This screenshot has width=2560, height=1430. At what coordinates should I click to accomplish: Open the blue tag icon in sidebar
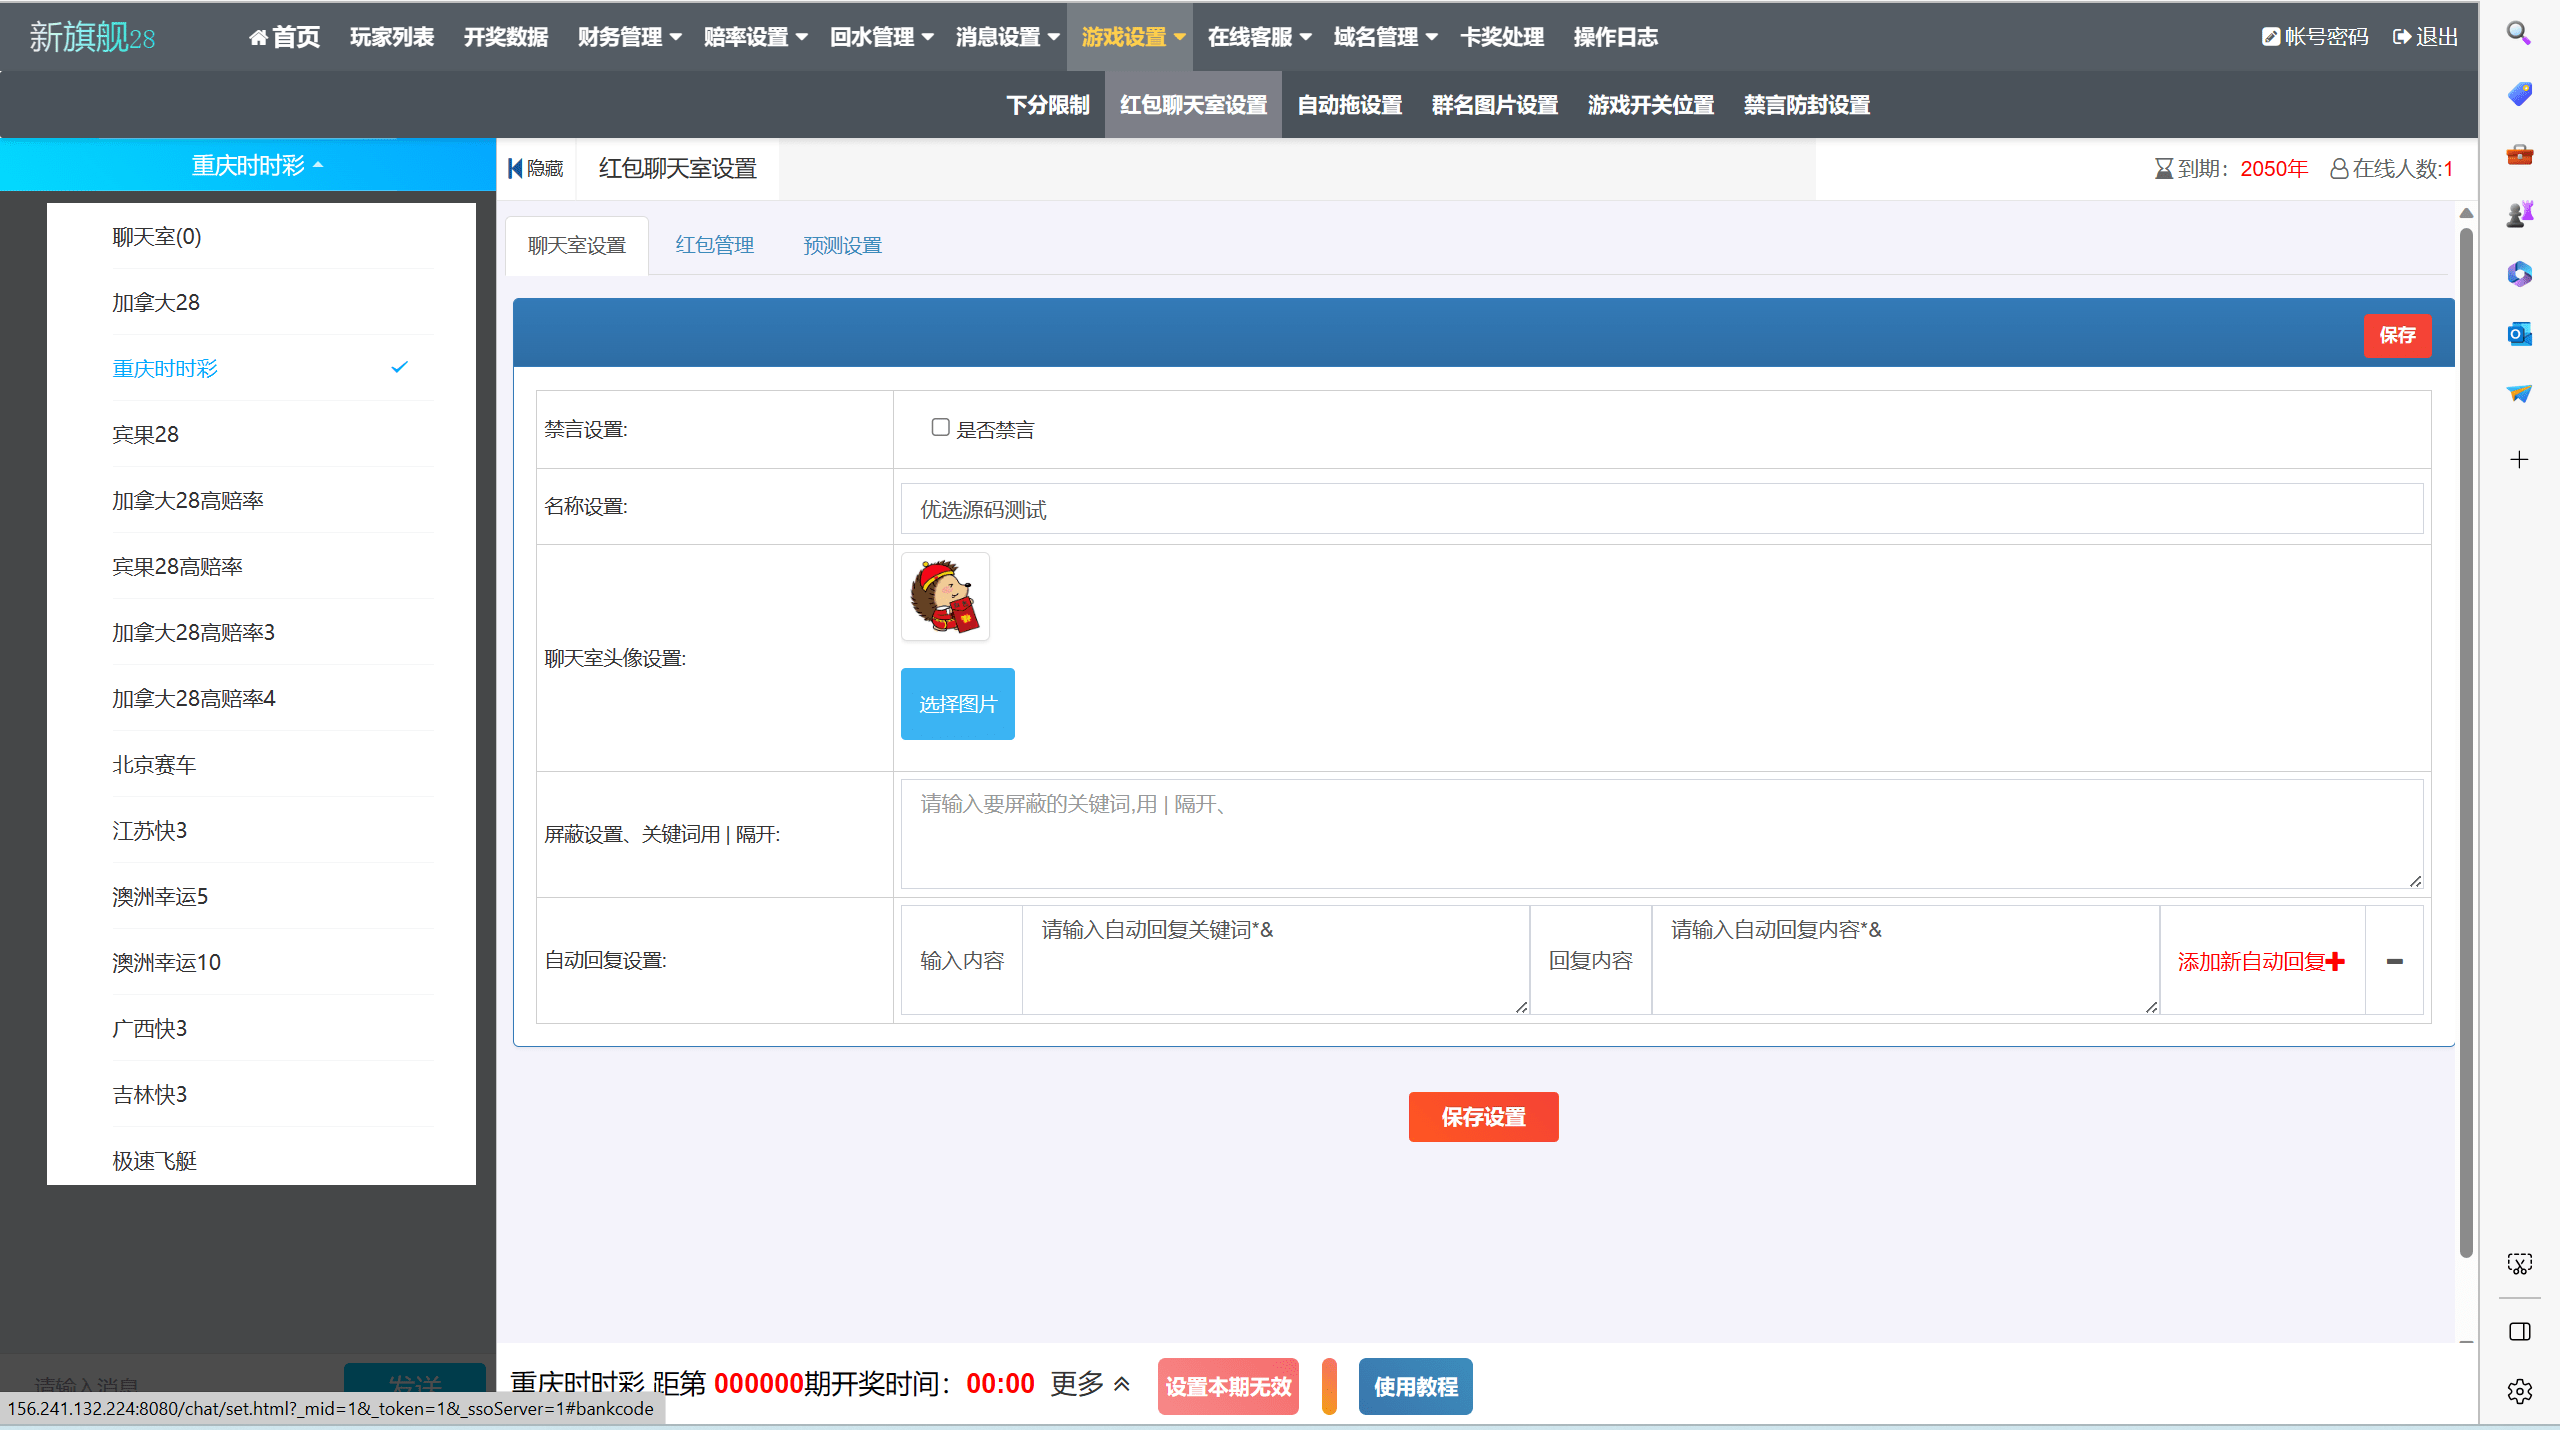click(x=2519, y=94)
